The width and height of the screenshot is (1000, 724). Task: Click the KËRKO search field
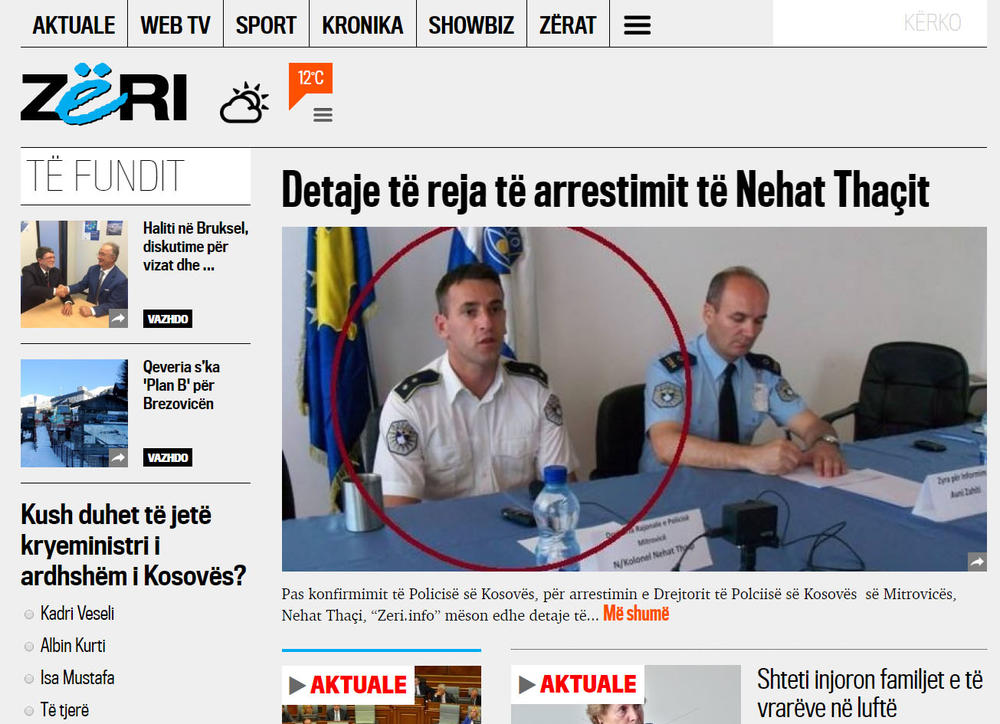click(x=880, y=23)
